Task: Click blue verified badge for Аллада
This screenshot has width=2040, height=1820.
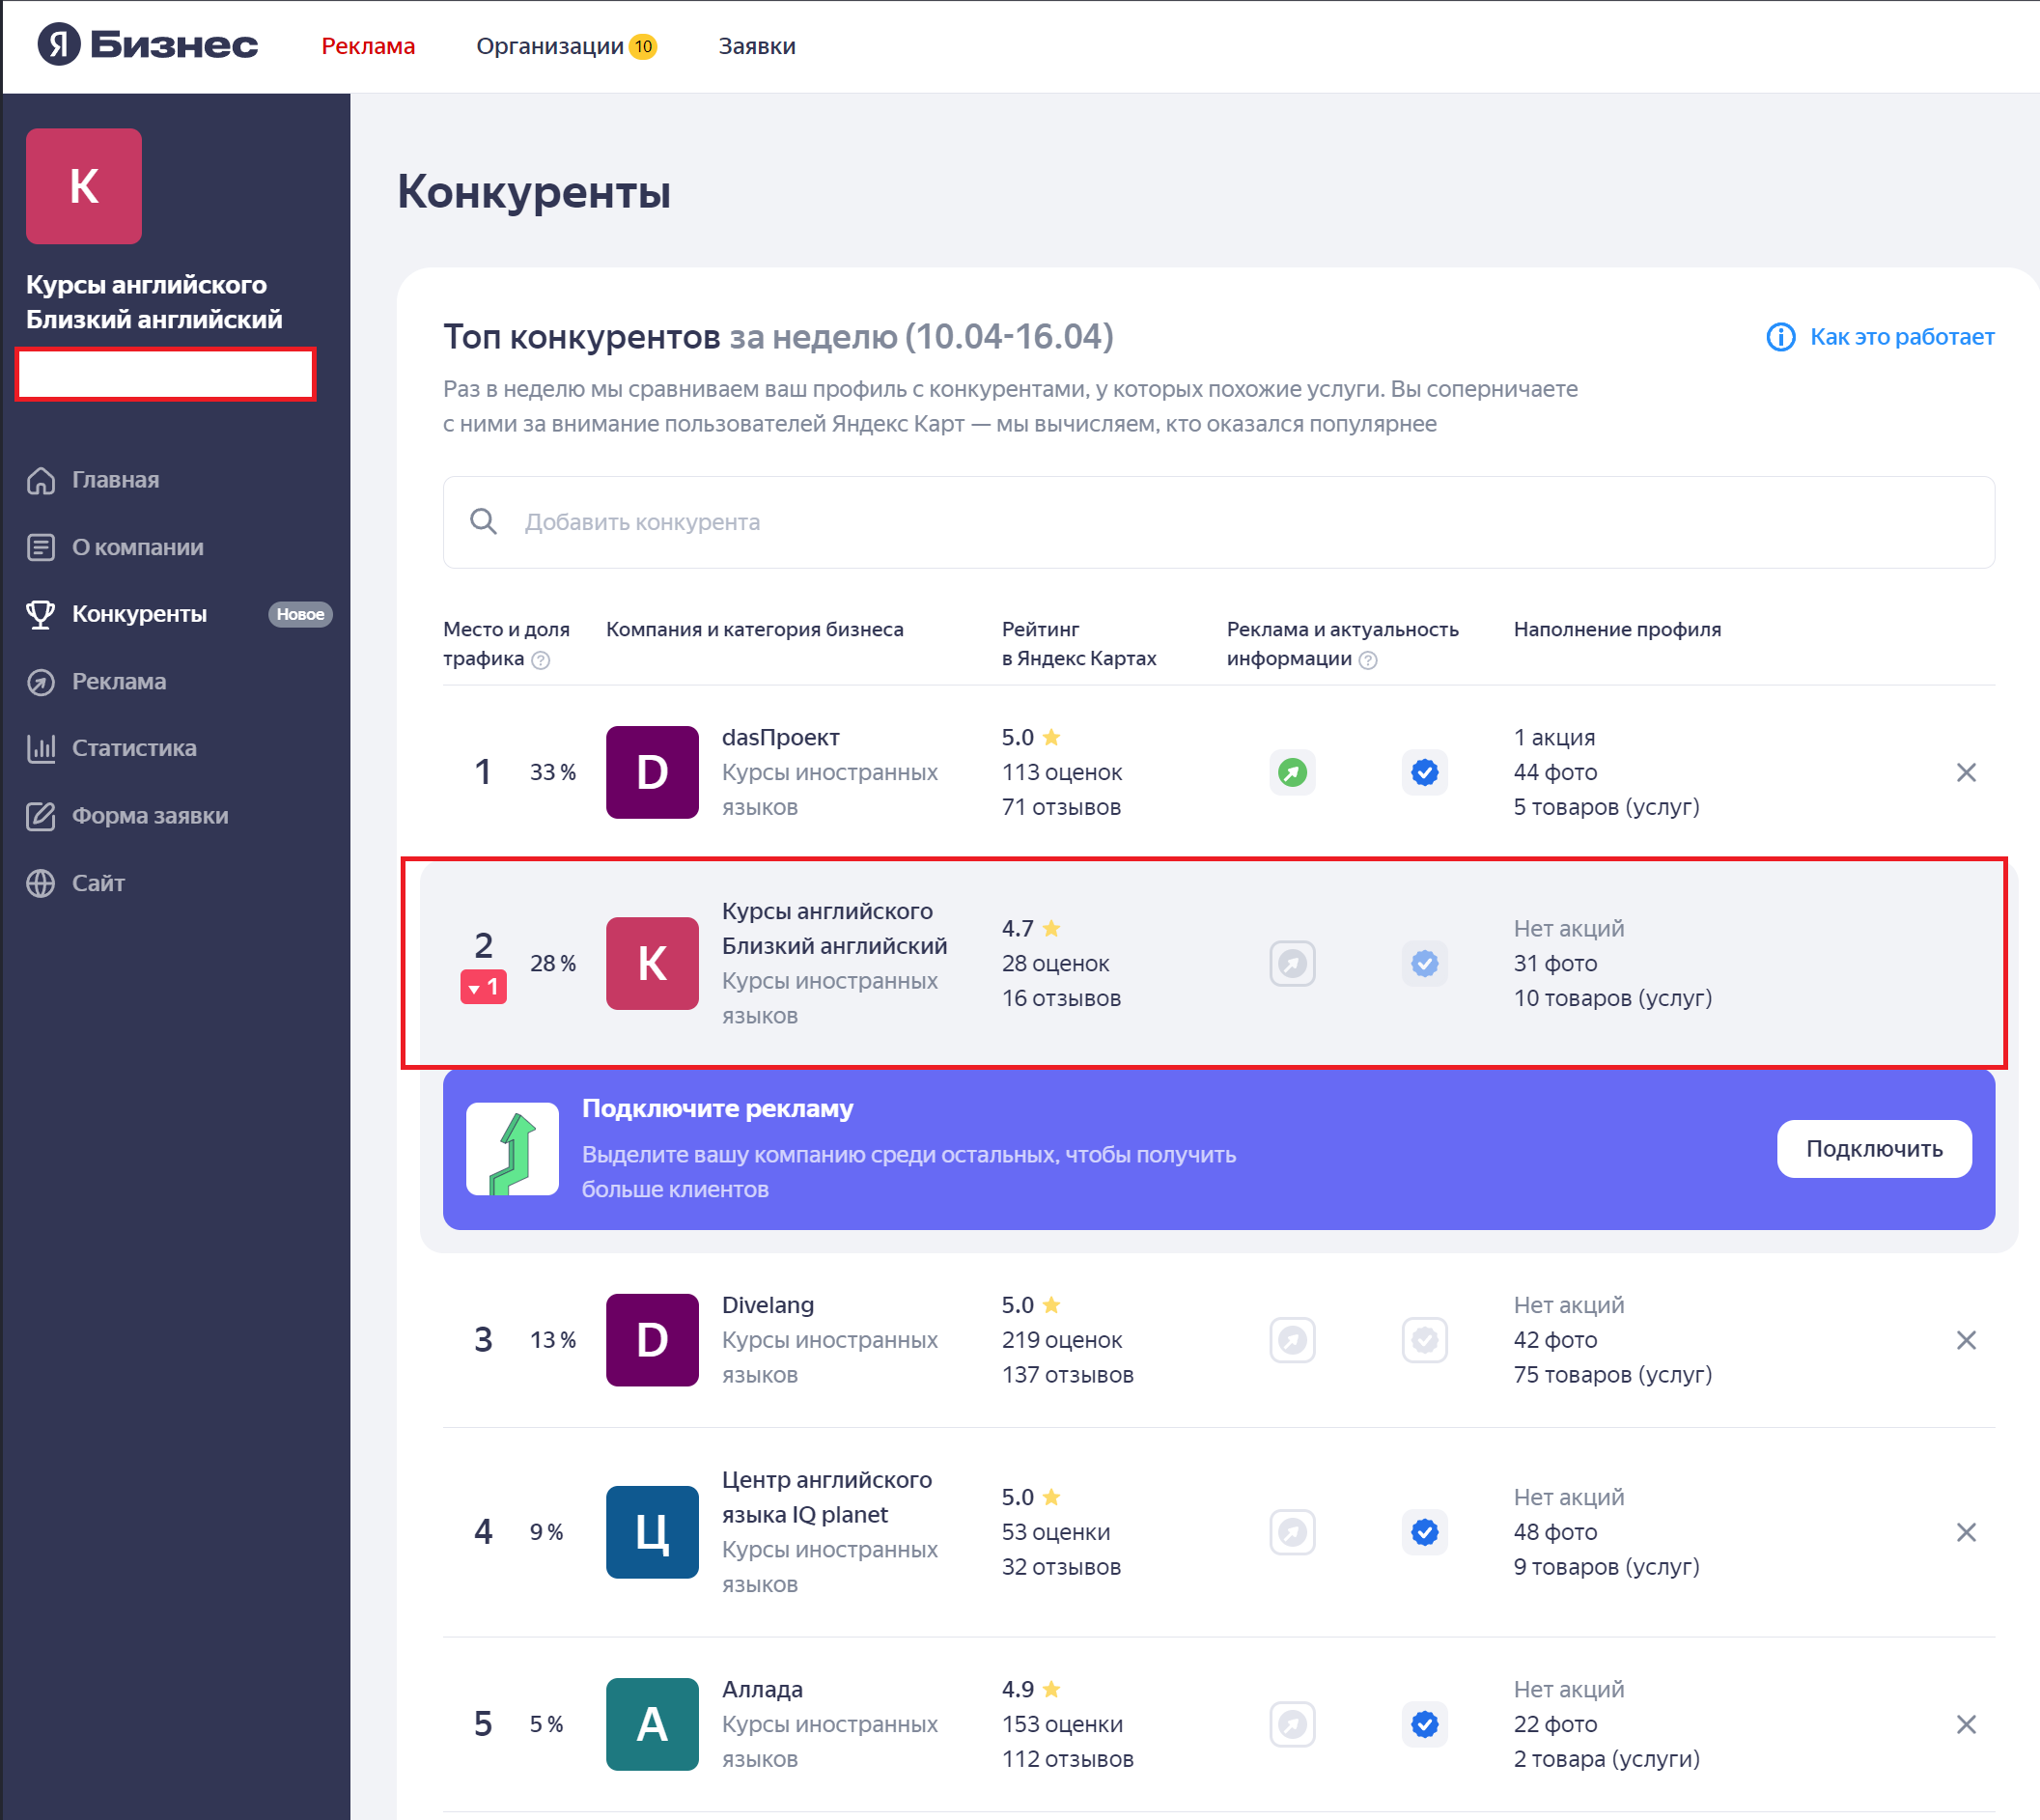Action: pos(1424,1724)
